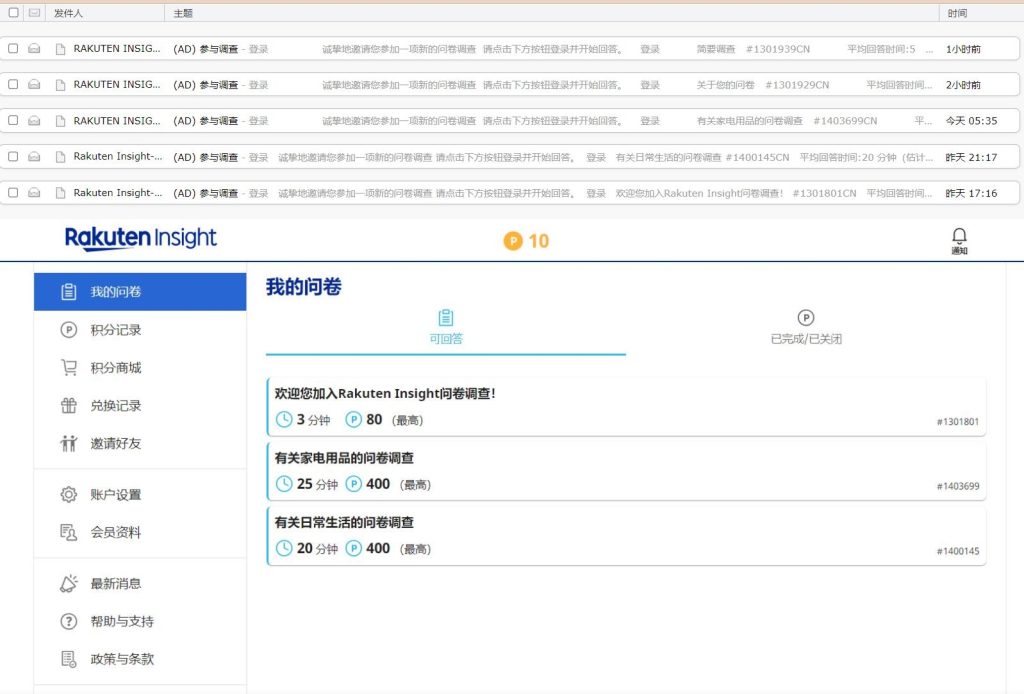
Task: Click envelope icon of the 昨天 21:17 email
Action: click(35, 157)
